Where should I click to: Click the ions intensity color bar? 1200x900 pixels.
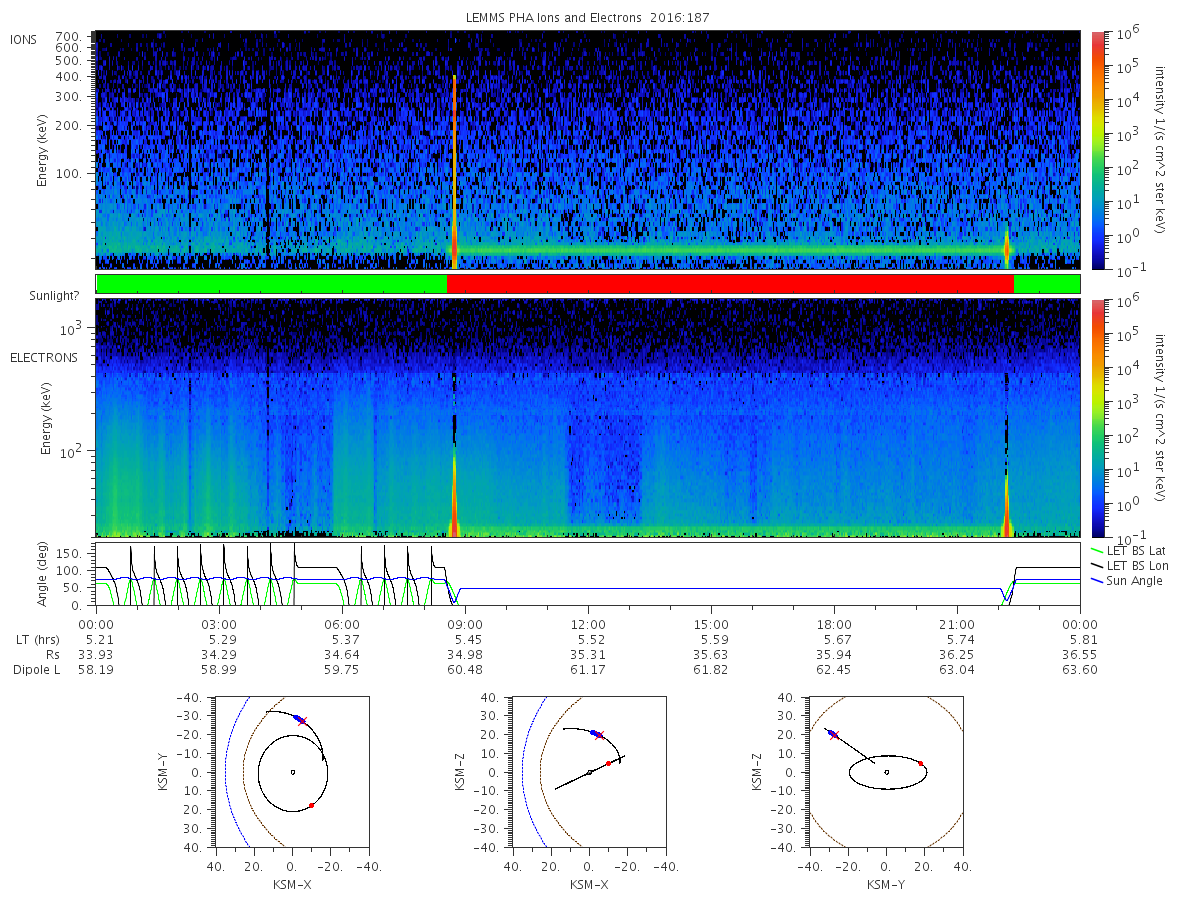1097,150
